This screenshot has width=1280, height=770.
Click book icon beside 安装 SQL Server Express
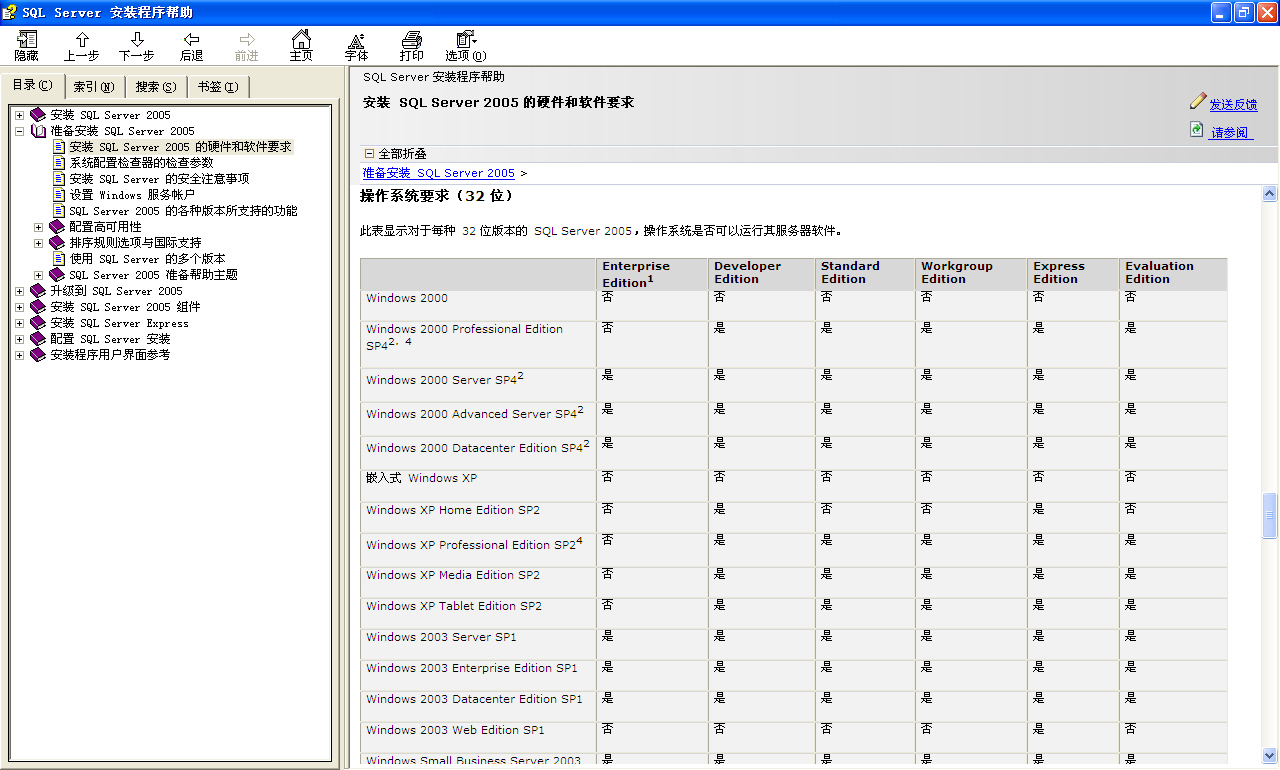click(39, 323)
